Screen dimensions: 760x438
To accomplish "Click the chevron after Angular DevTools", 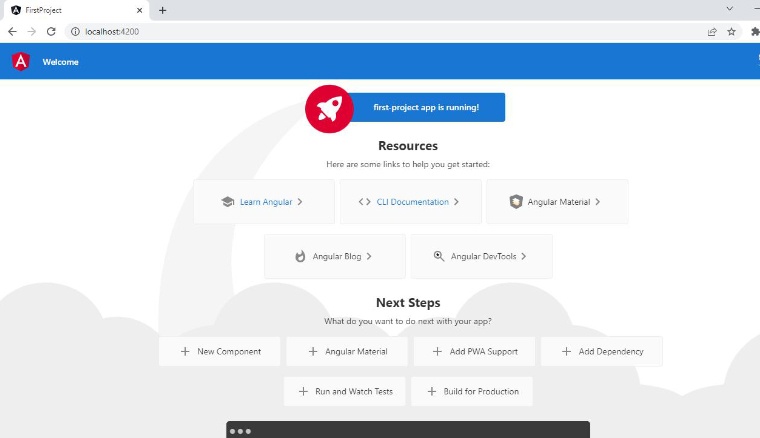I will tap(524, 256).
